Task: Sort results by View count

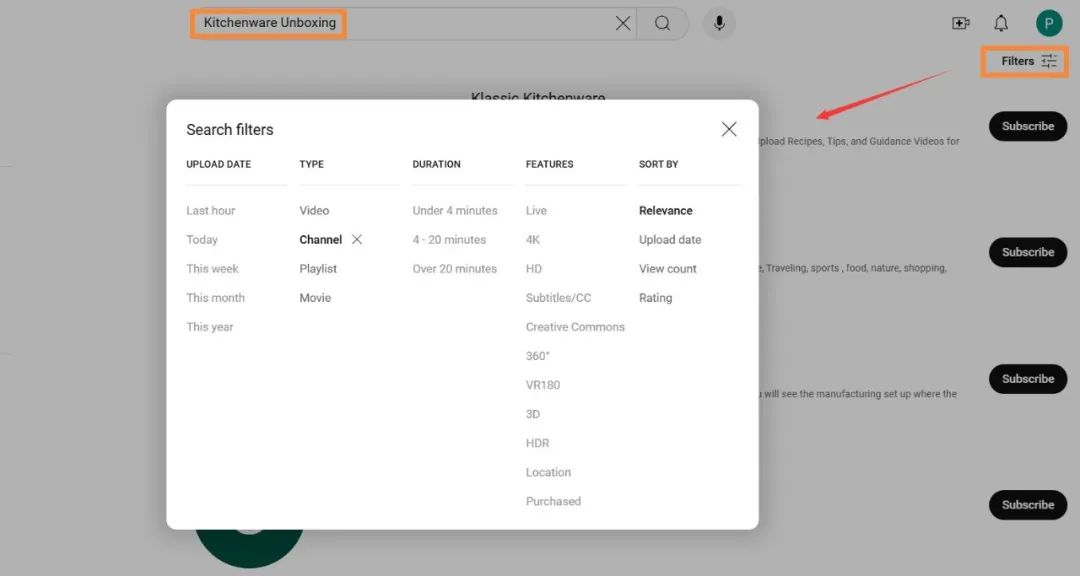Action: [x=668, y=269]
